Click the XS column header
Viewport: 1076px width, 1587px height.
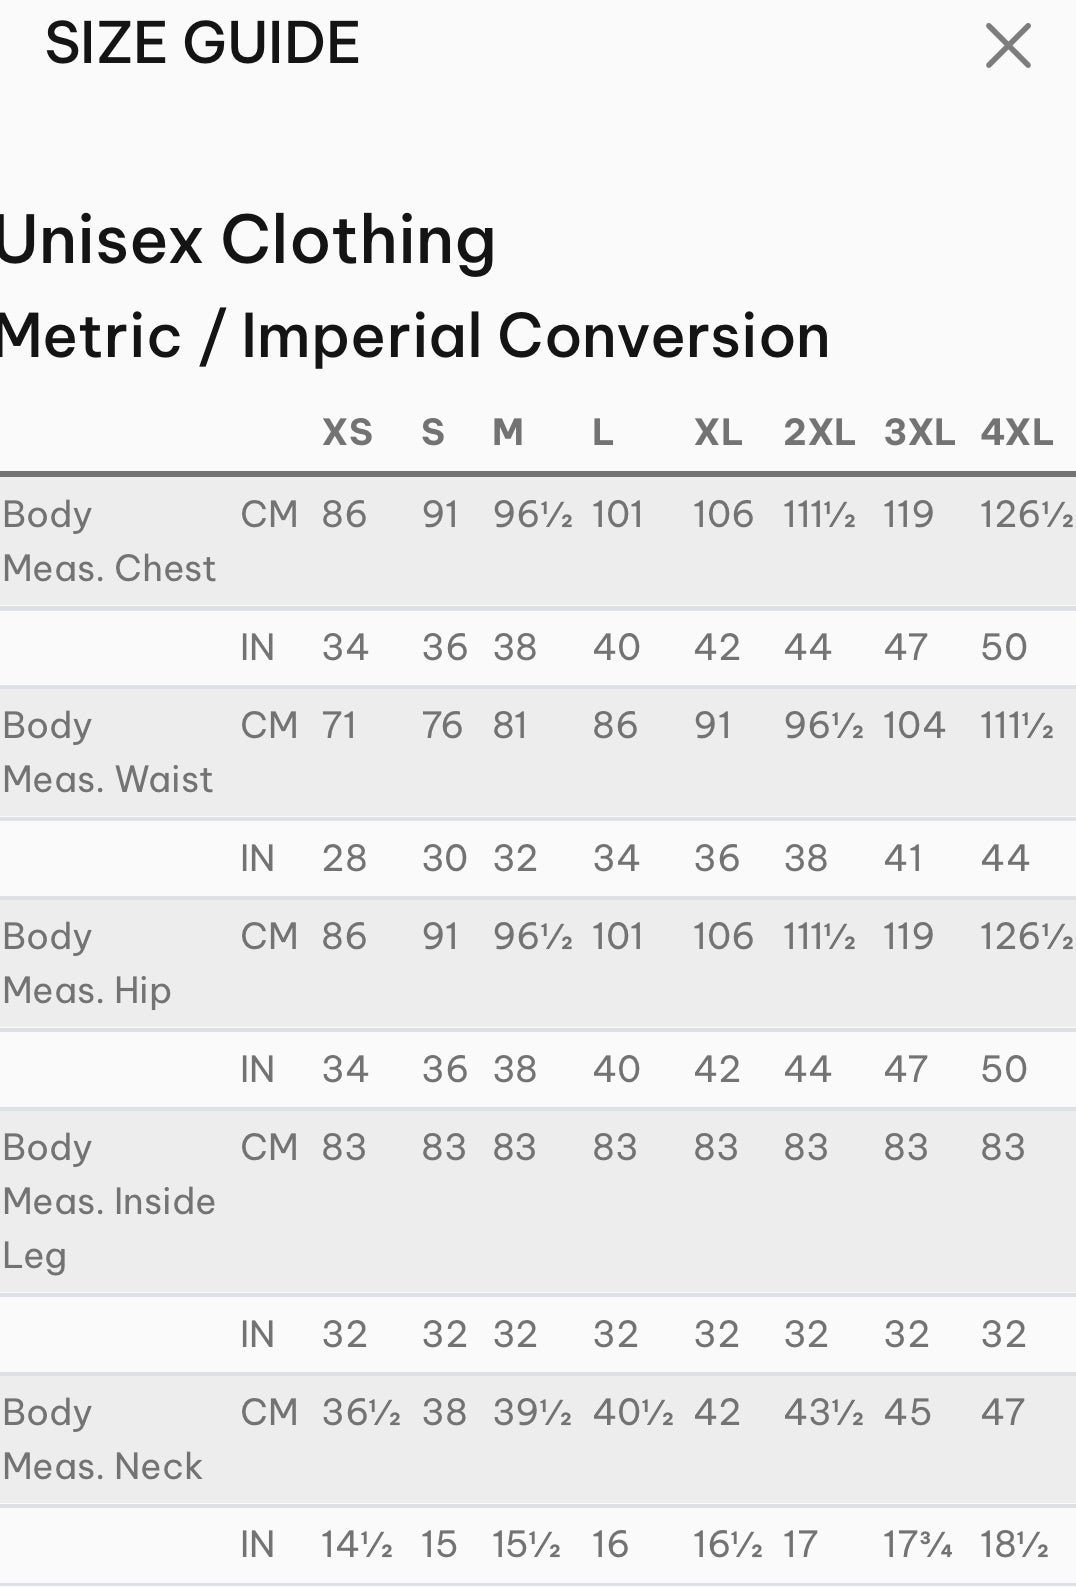point(347,432)
